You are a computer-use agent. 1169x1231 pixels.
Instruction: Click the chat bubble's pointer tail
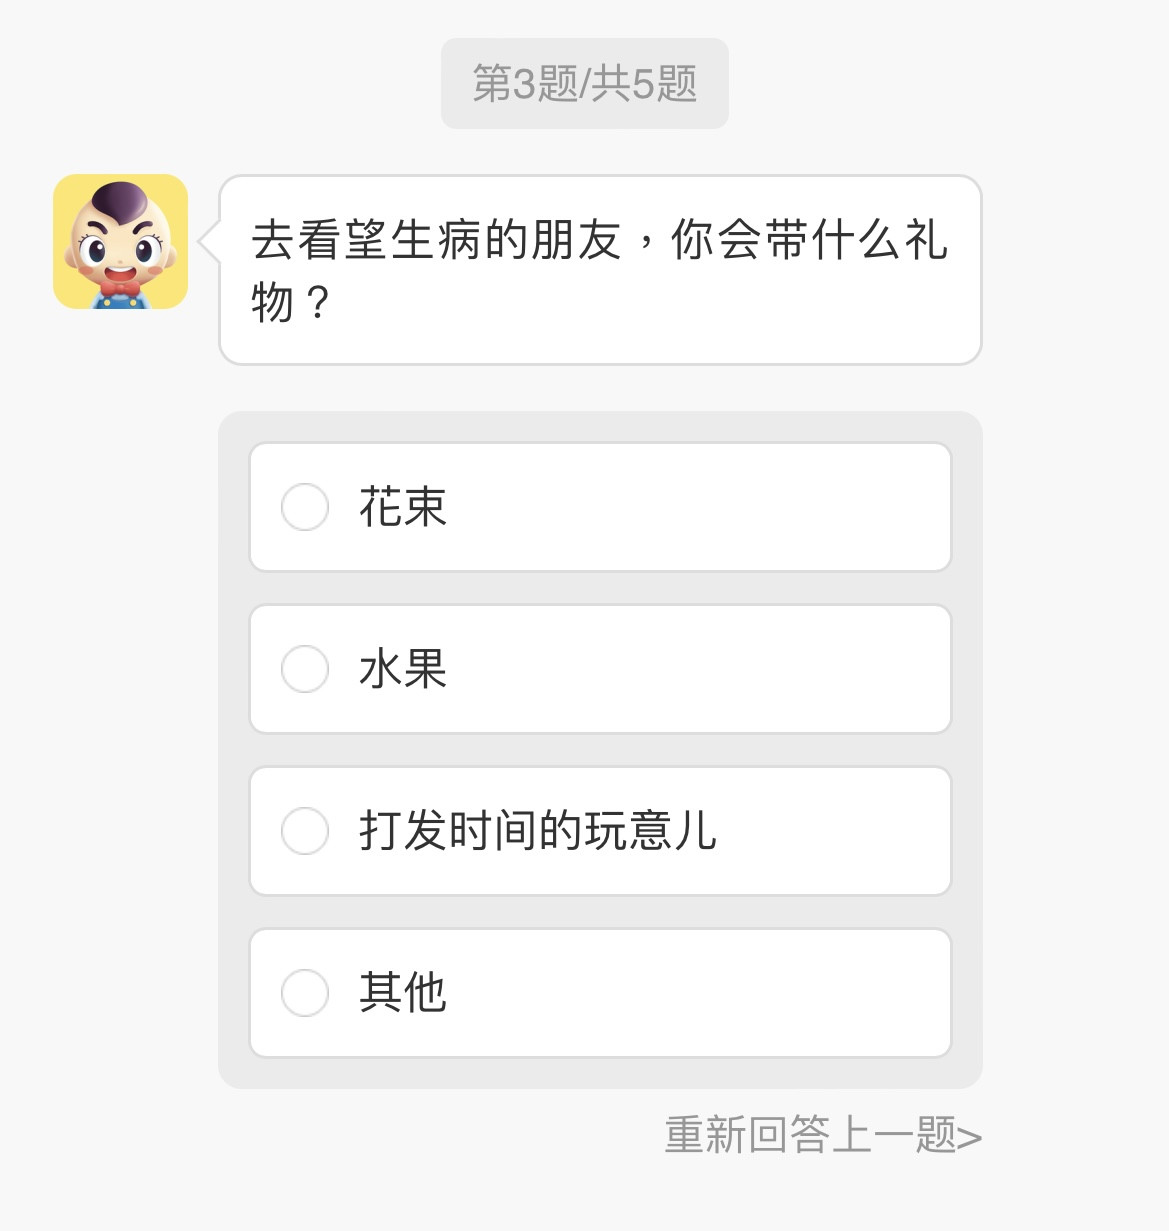click(209, 241)
